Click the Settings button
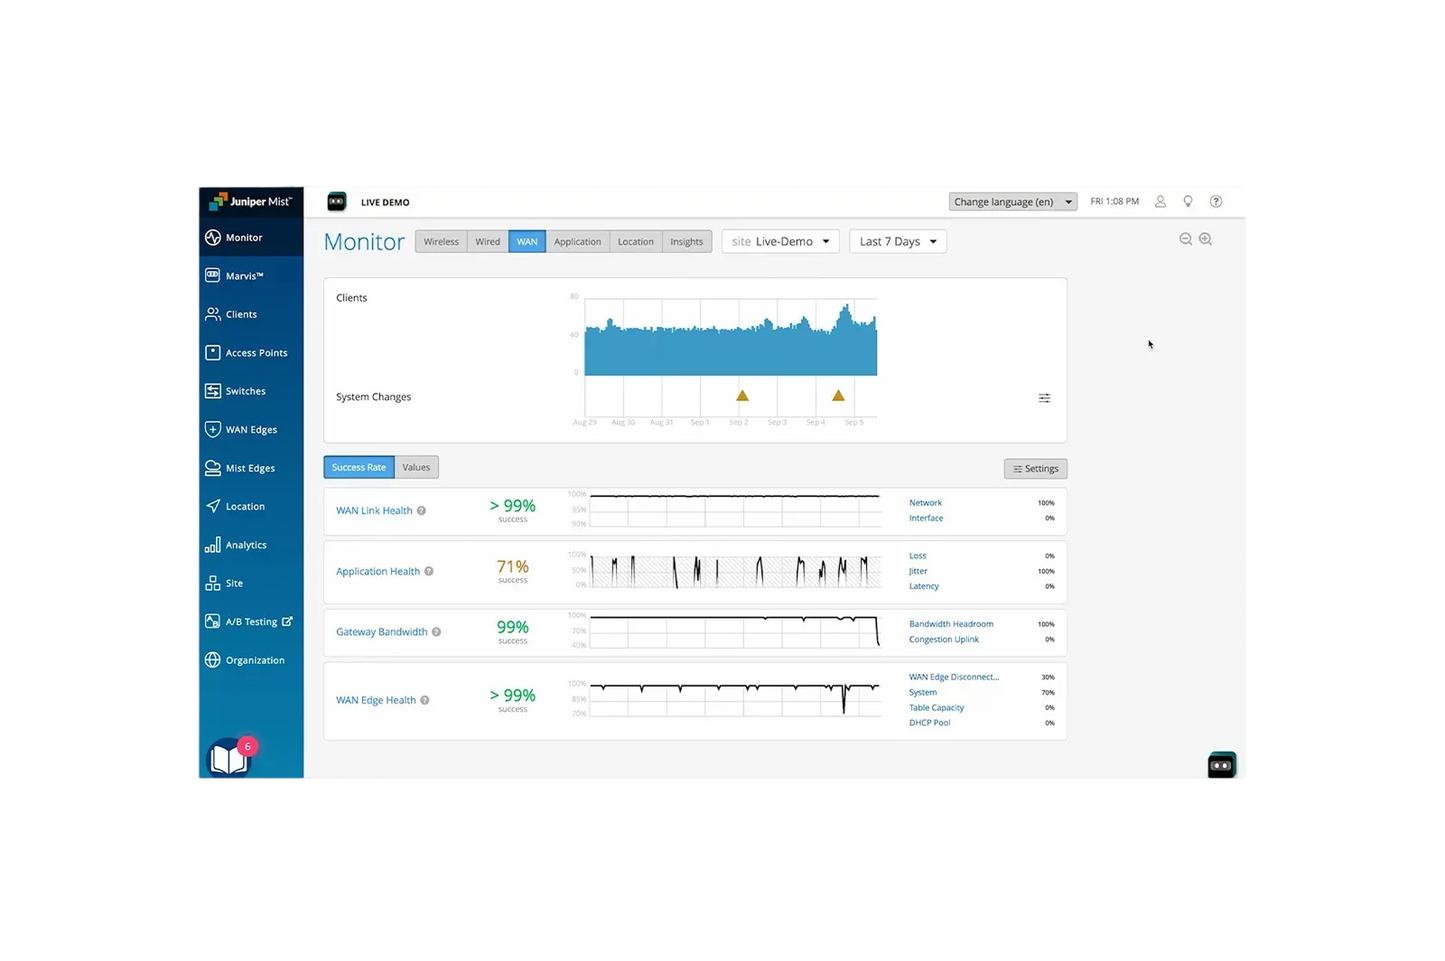The image size is (1445, 961). 1035,469
